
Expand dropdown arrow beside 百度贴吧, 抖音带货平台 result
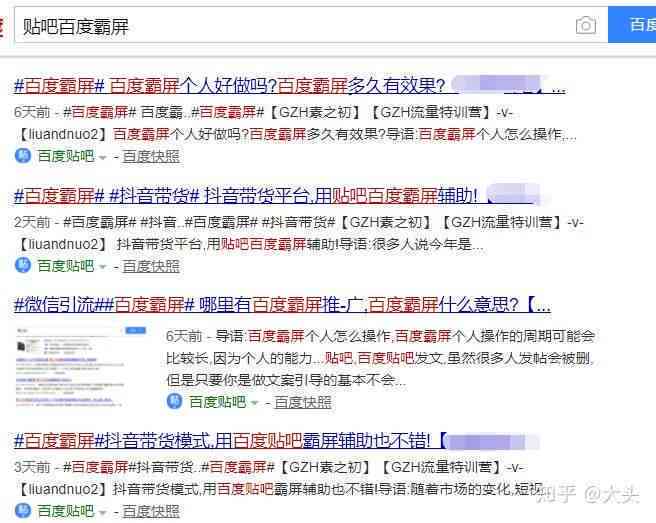click(x=102, y=267)
